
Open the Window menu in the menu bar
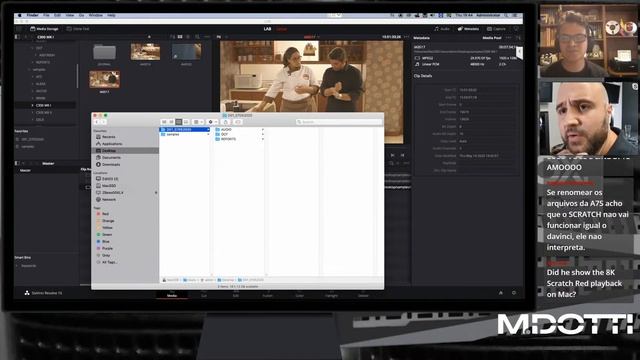point(96,15)
